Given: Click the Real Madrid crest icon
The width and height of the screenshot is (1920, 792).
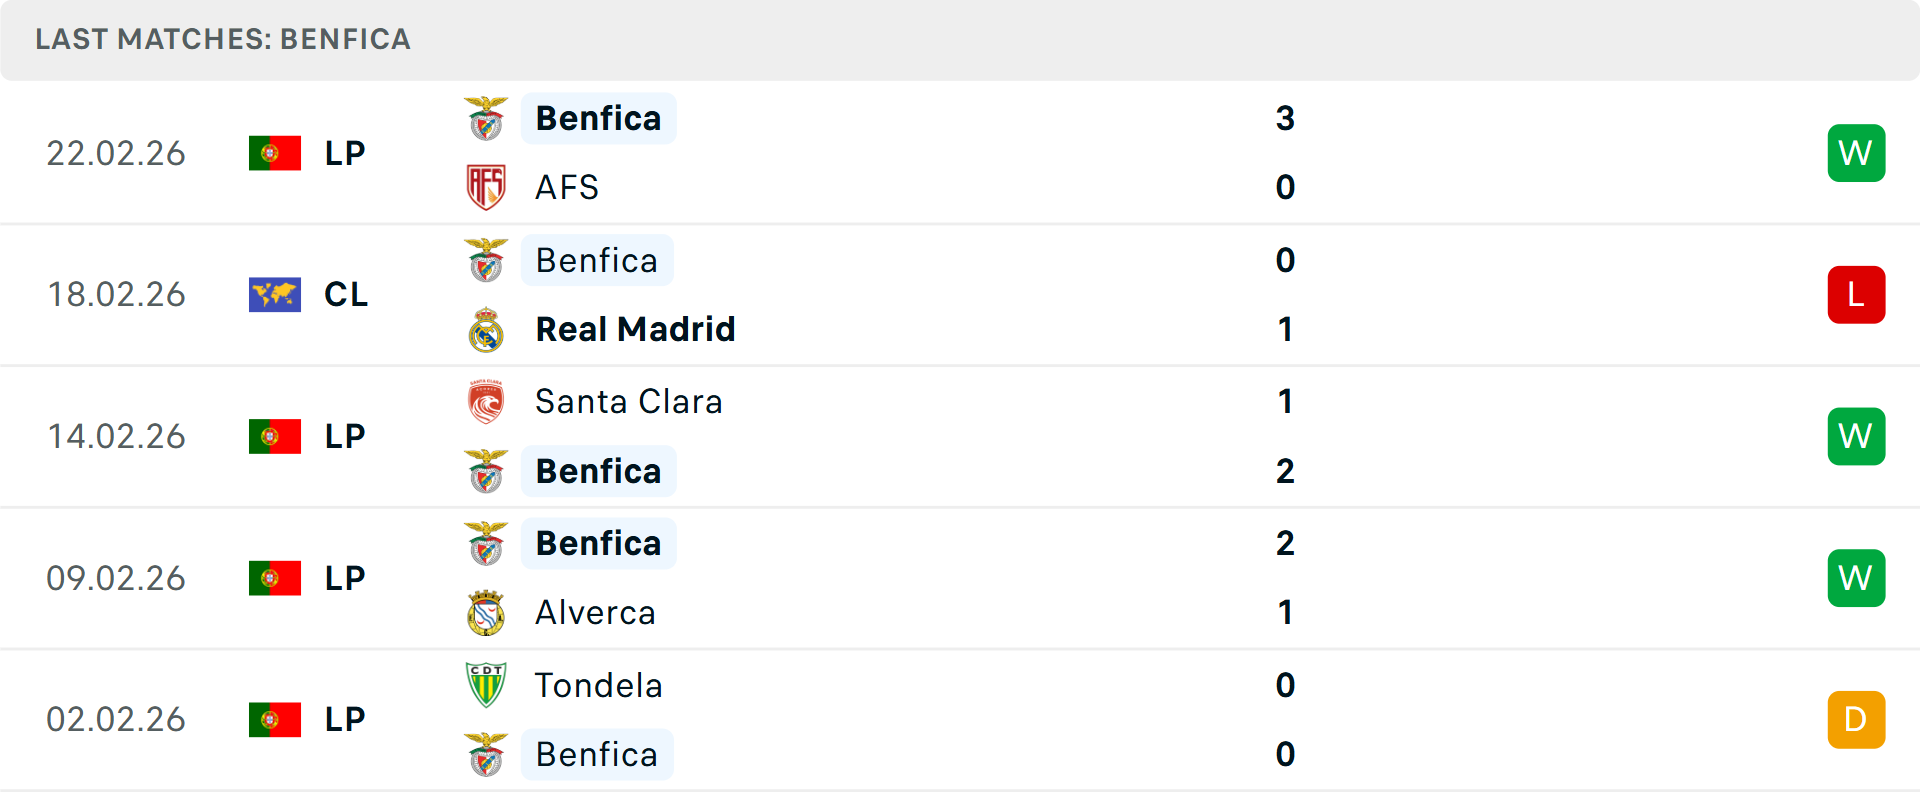Looking at the screenshot, I should pyautogui.click(x=486, y=329).
